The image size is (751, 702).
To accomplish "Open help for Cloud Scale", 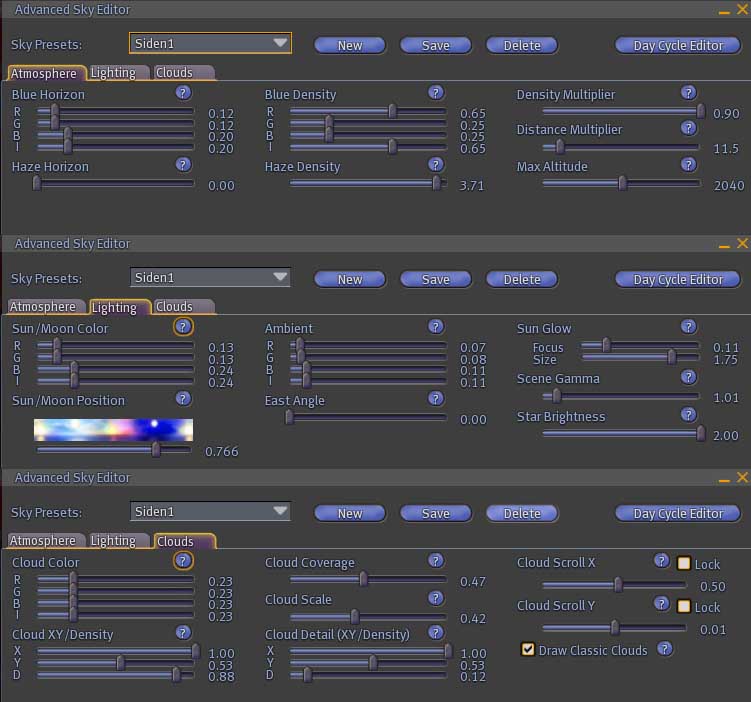I will (435, 598).
